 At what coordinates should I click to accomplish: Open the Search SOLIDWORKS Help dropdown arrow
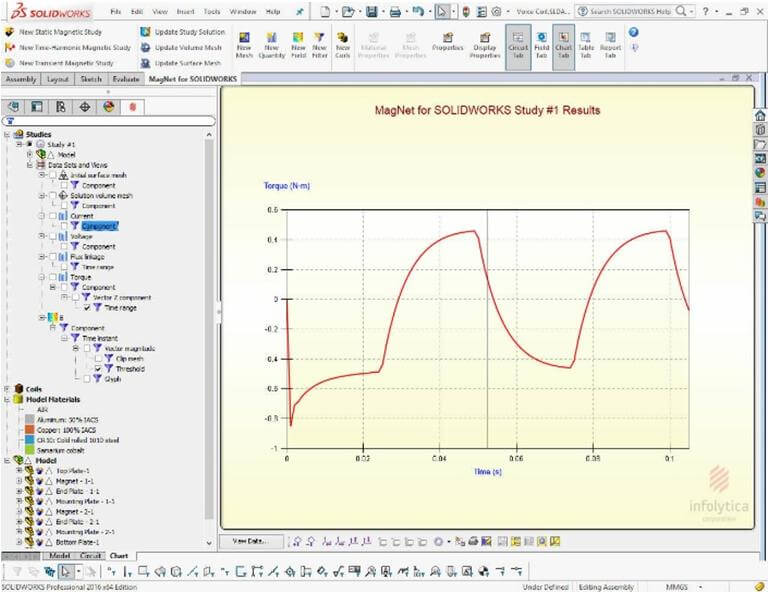click(x=692, y=11)
